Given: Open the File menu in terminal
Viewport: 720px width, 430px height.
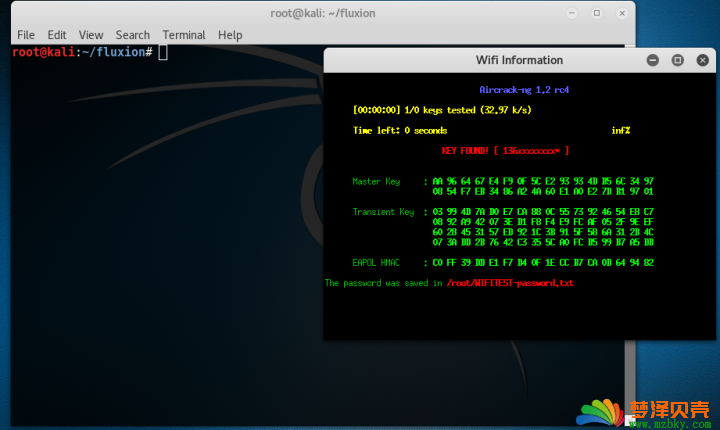Looking at the screenshot, I should point(26,35).
